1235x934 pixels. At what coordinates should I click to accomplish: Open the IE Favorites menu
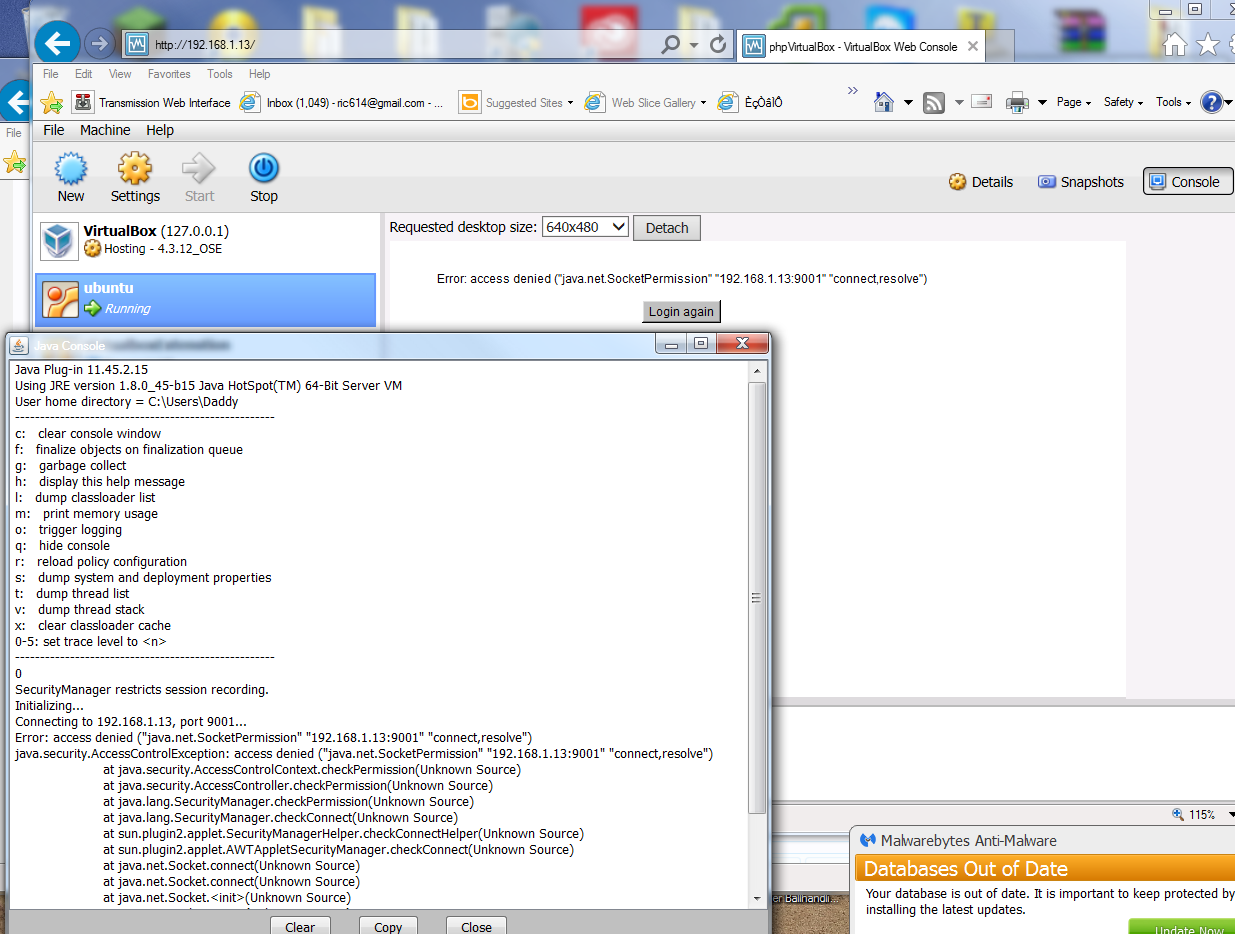(169, 74)
